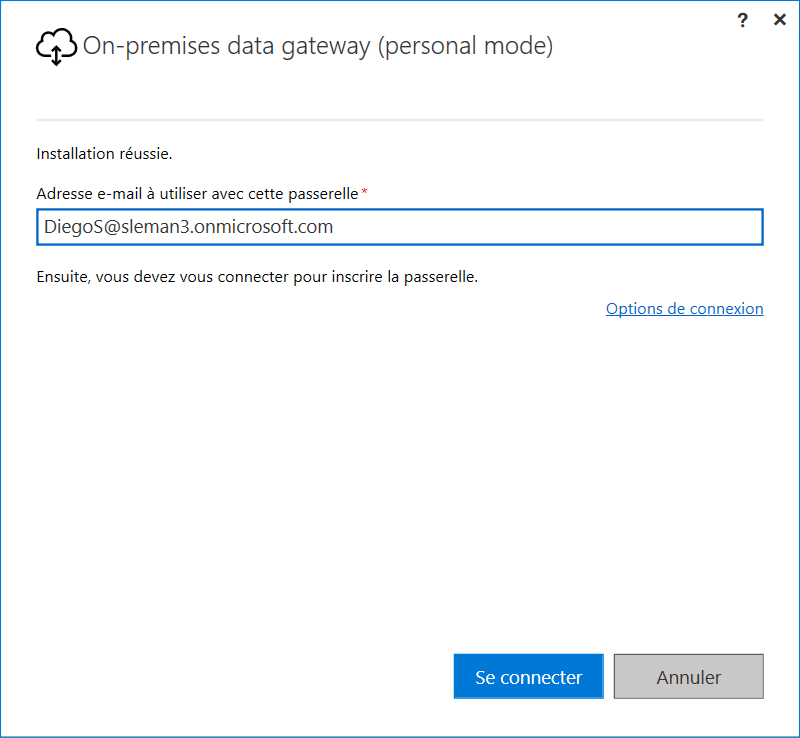The width and height of the screenshot is (800, 738).
Task: Focus the email address input field
Action: [400, 227]
